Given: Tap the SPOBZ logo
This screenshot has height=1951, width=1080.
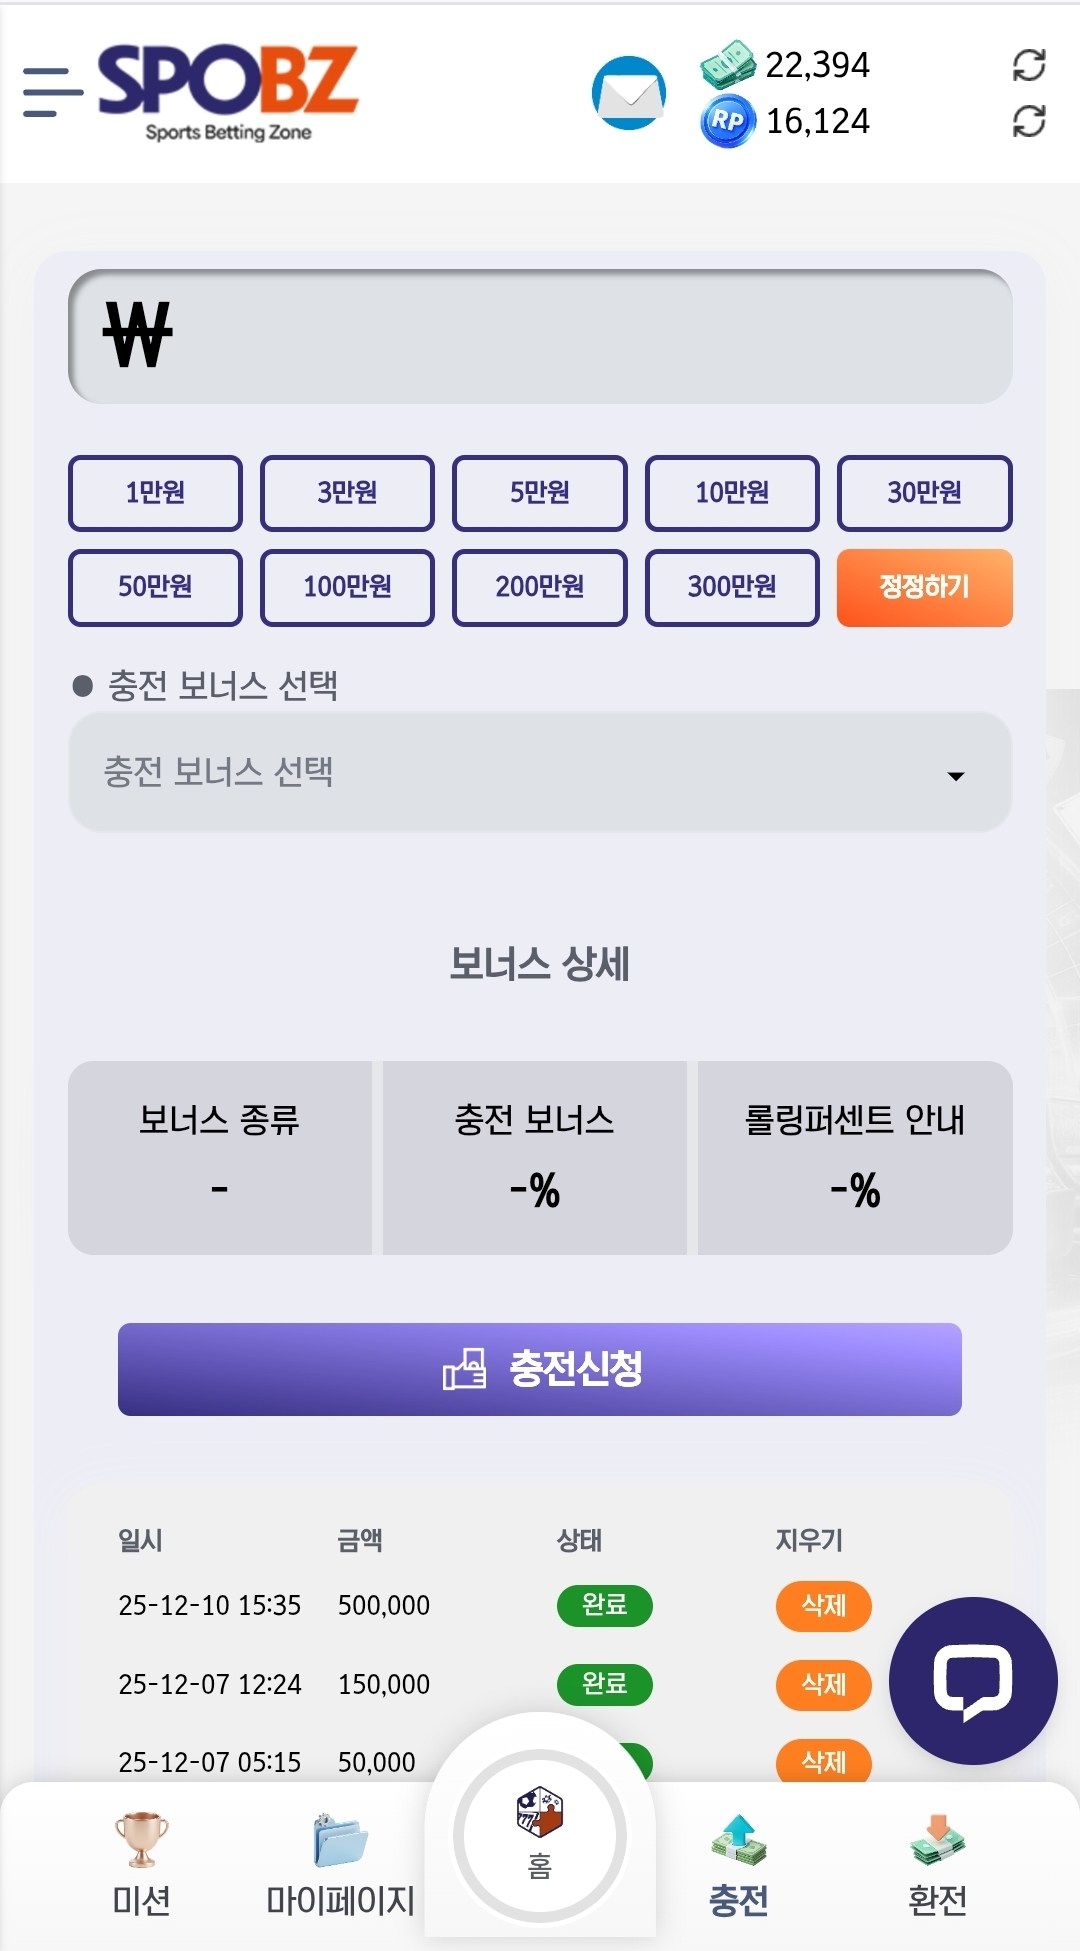Looking at the screenshot, I should click(228, 92).
